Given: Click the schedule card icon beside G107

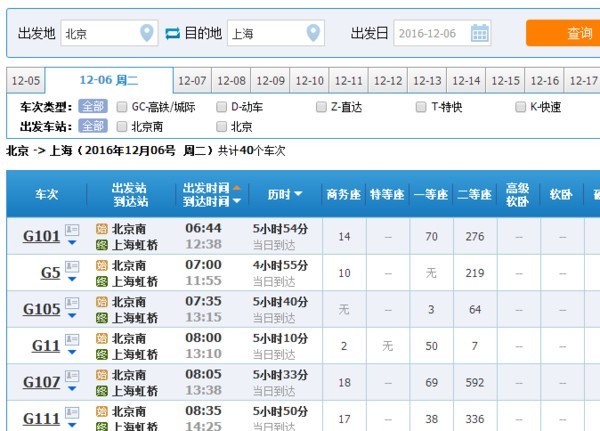Looking at the screenshot, I should coord(72,376).
